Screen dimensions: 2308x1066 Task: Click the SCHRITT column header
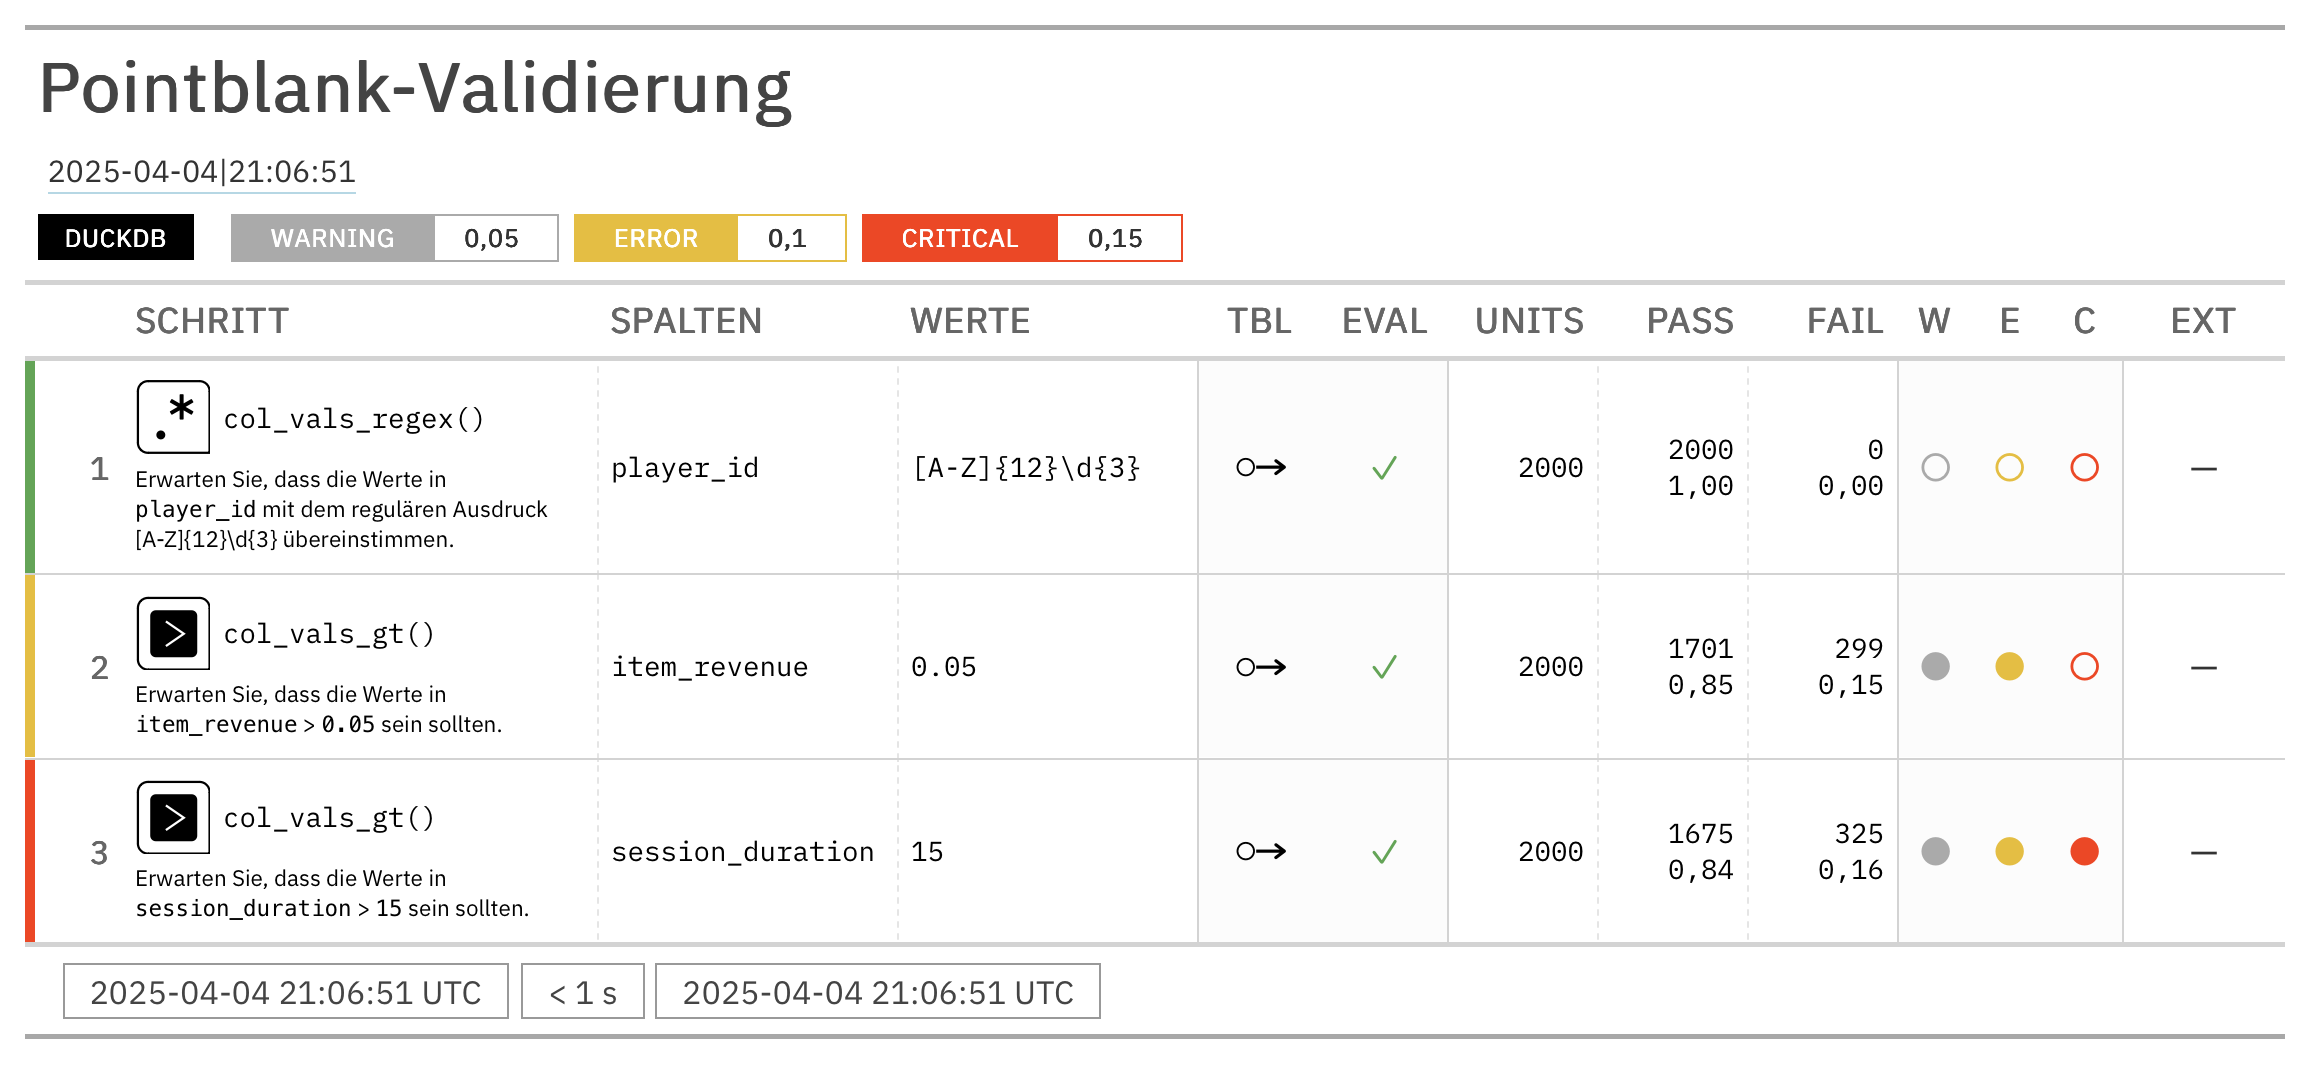click(x=212, y=321)
